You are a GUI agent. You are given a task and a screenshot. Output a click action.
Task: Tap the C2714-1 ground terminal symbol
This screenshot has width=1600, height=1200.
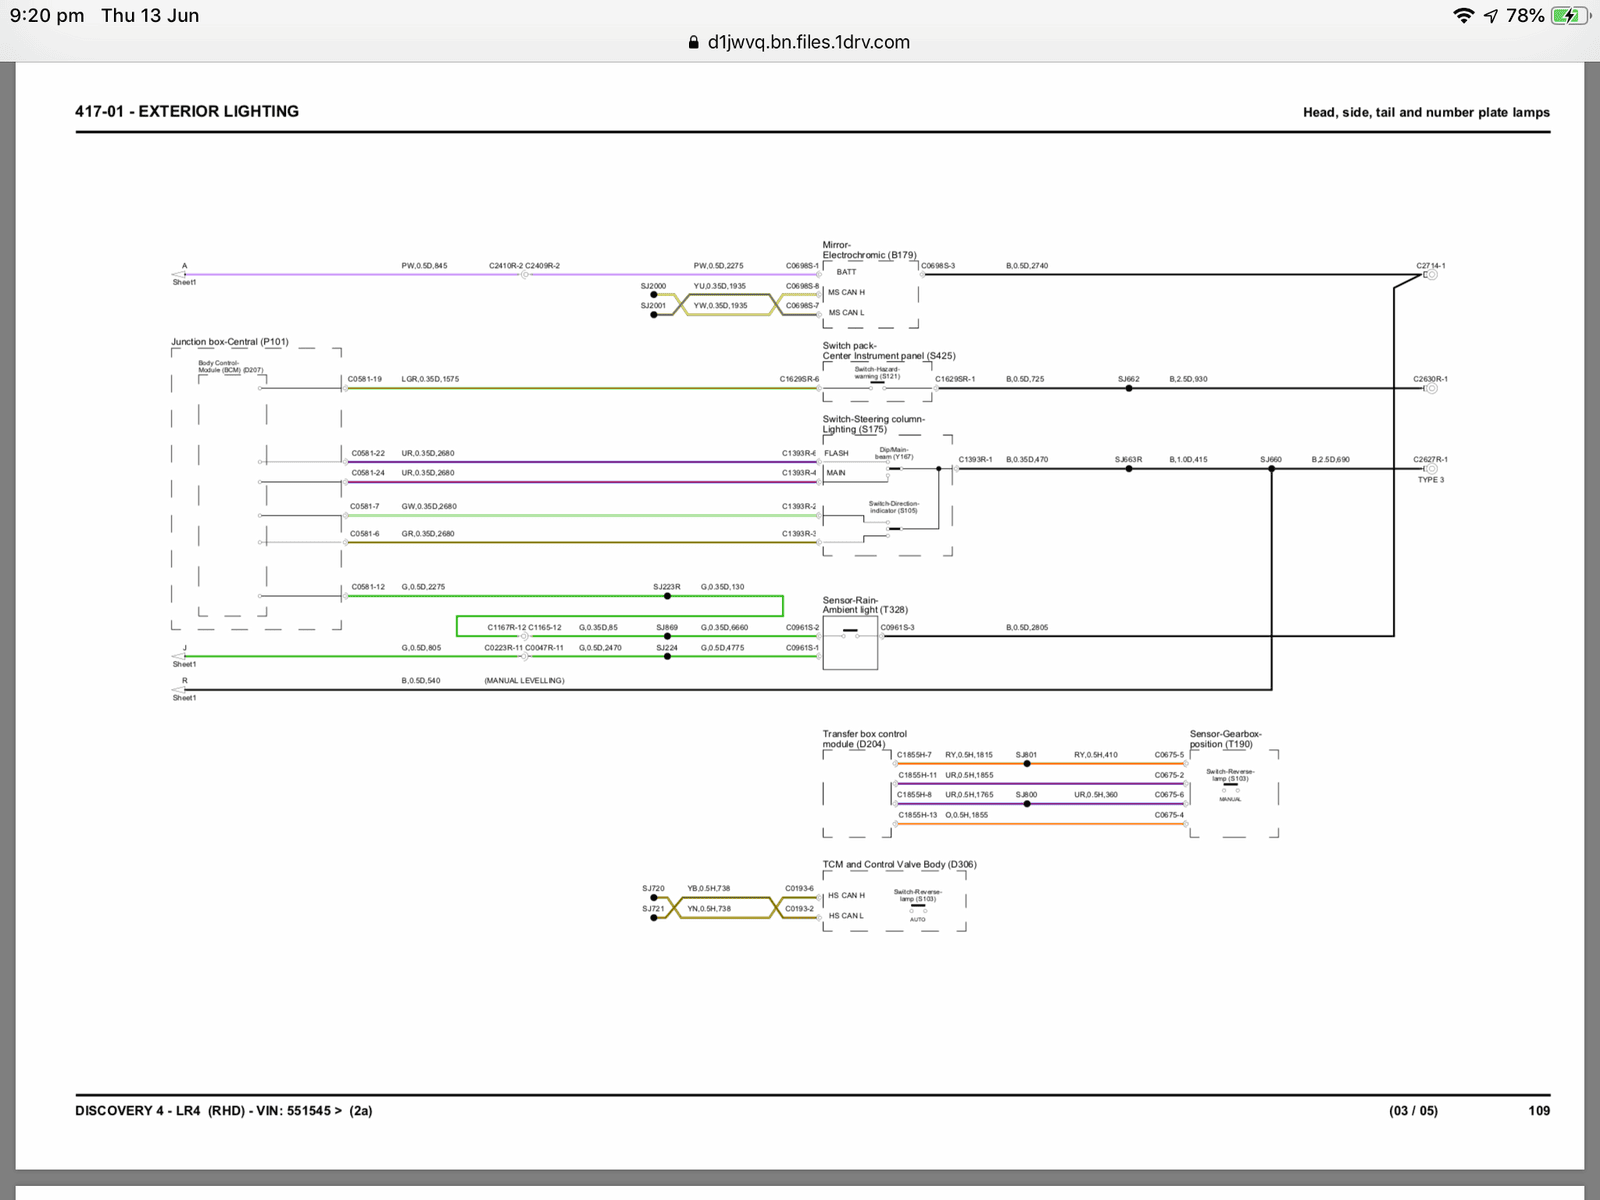[x=1431, y=275]
